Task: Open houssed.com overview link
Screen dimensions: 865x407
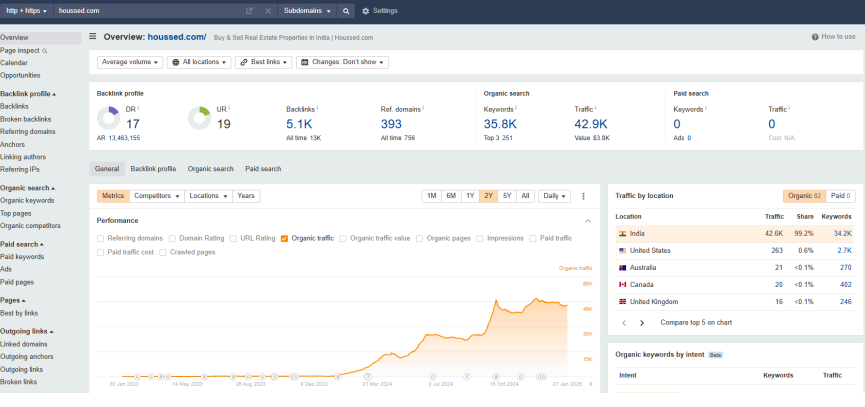Action: point(177,37)
